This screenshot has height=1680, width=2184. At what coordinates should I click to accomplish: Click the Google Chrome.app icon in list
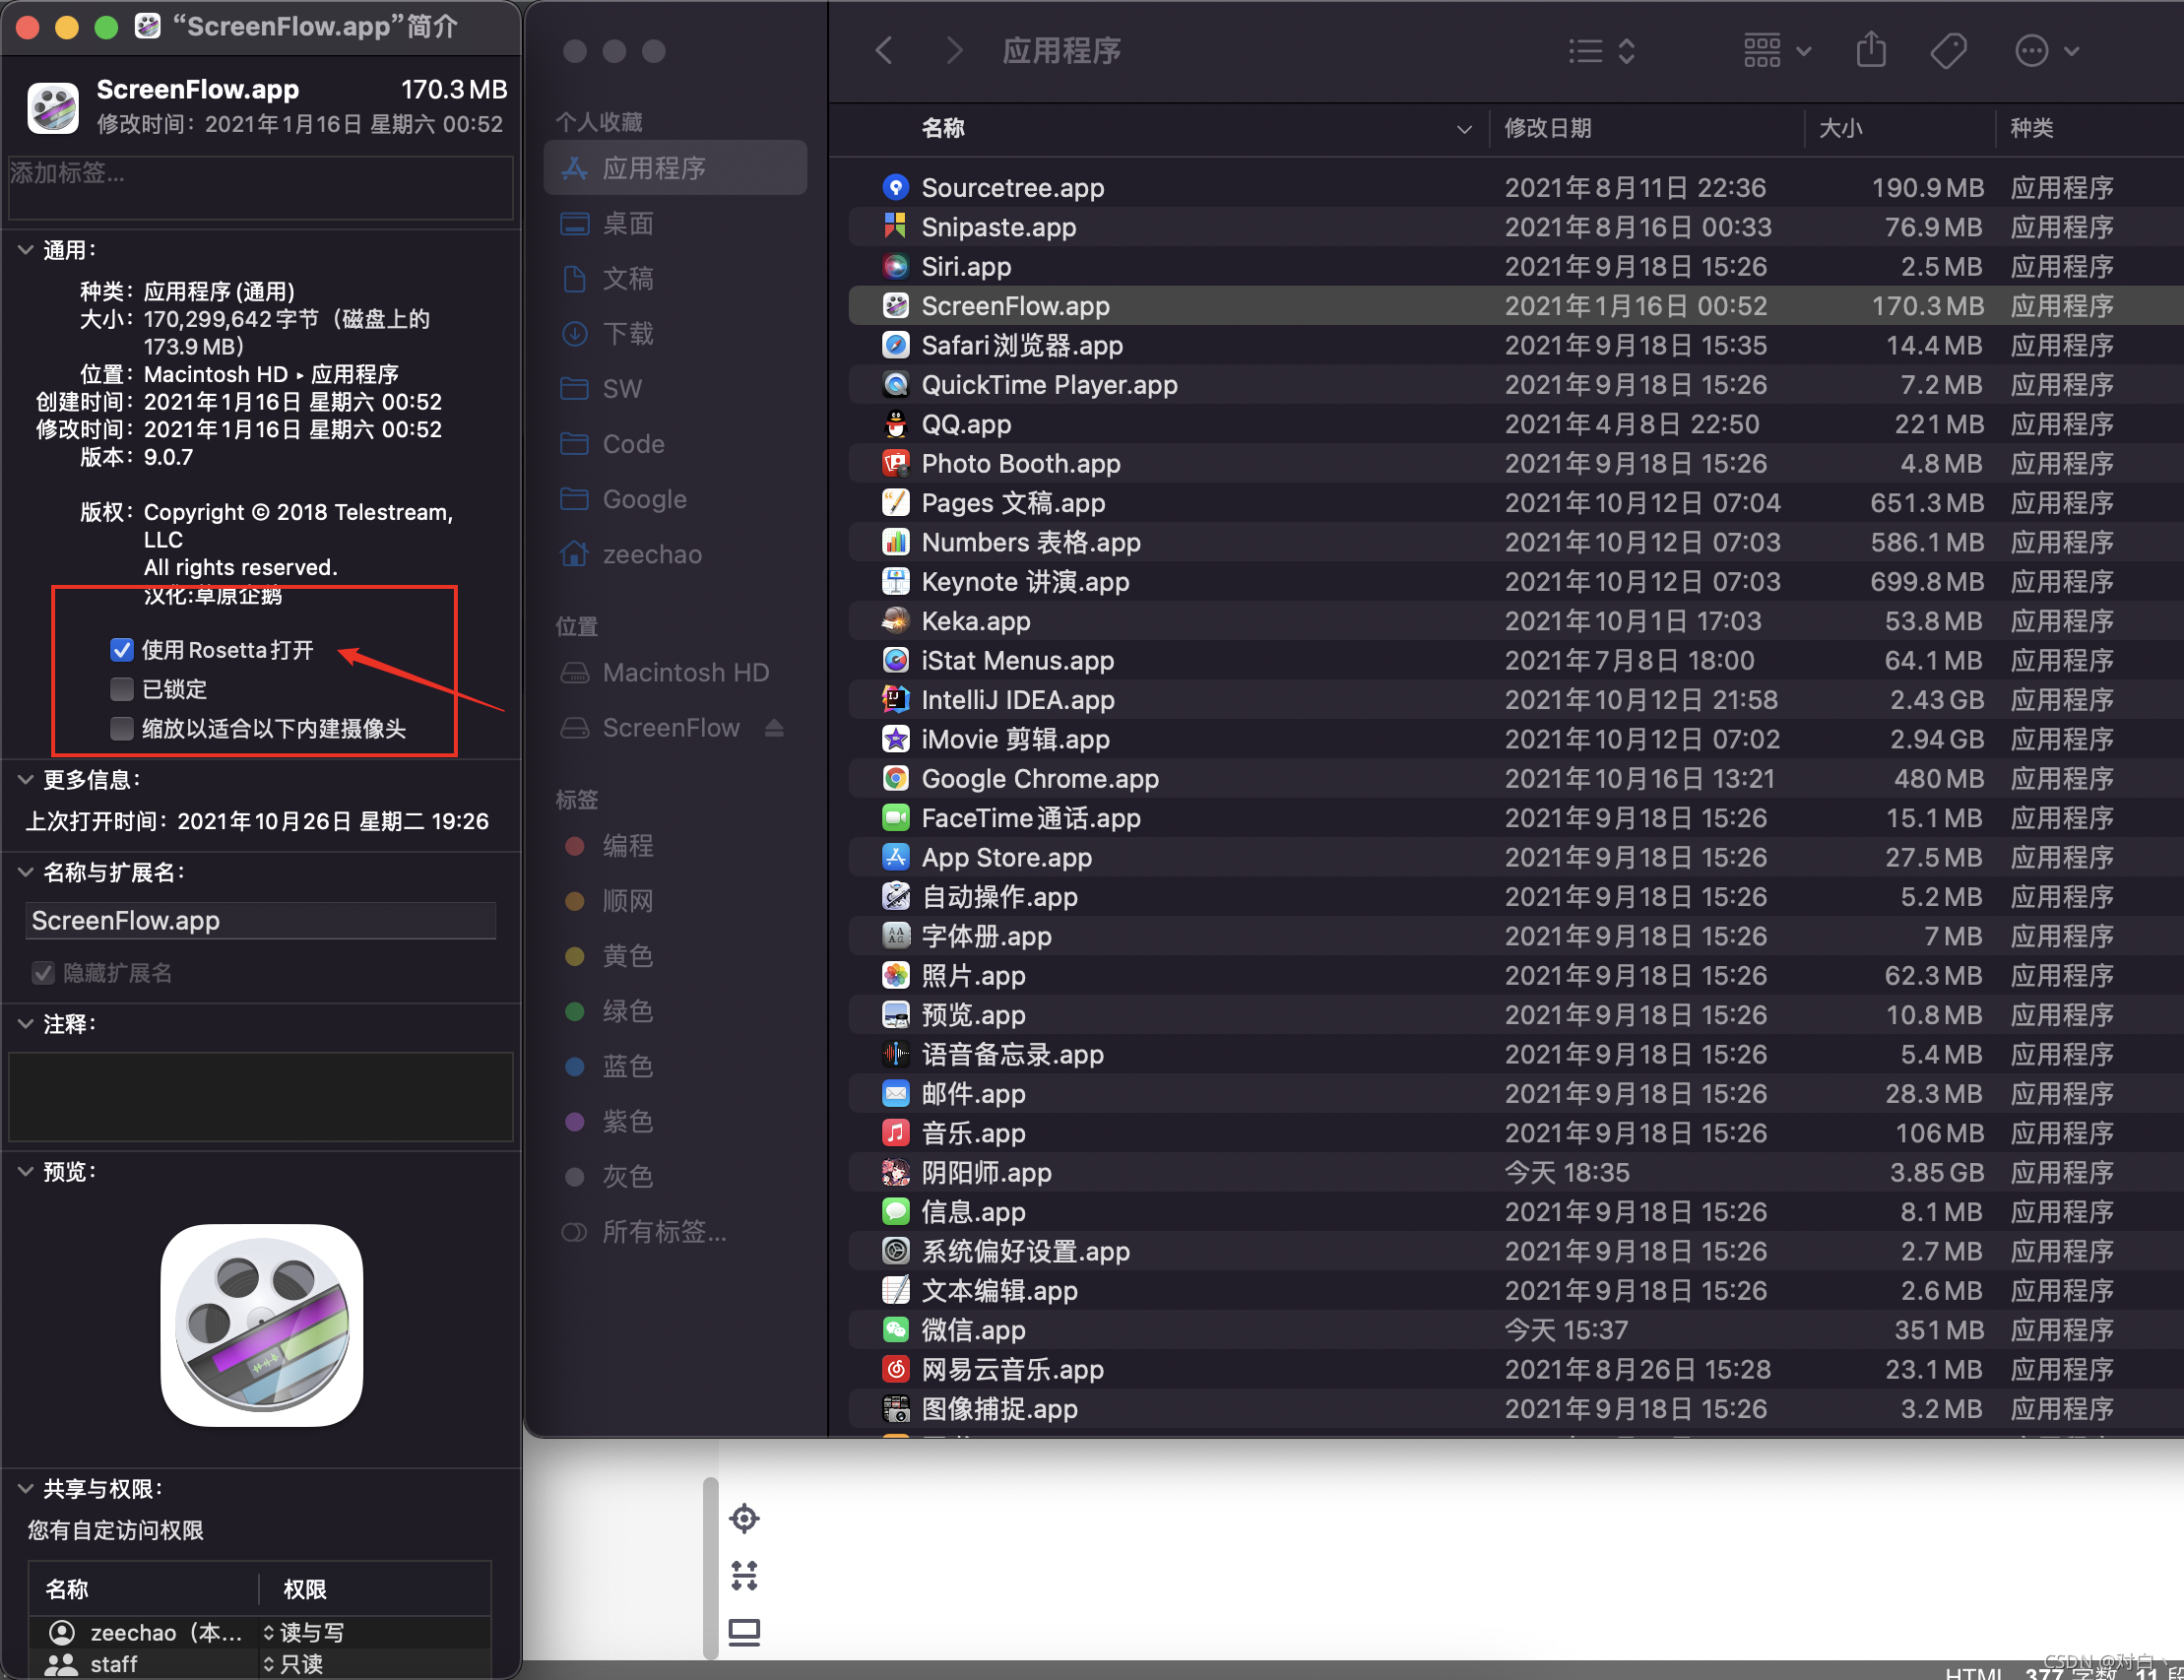895,778
